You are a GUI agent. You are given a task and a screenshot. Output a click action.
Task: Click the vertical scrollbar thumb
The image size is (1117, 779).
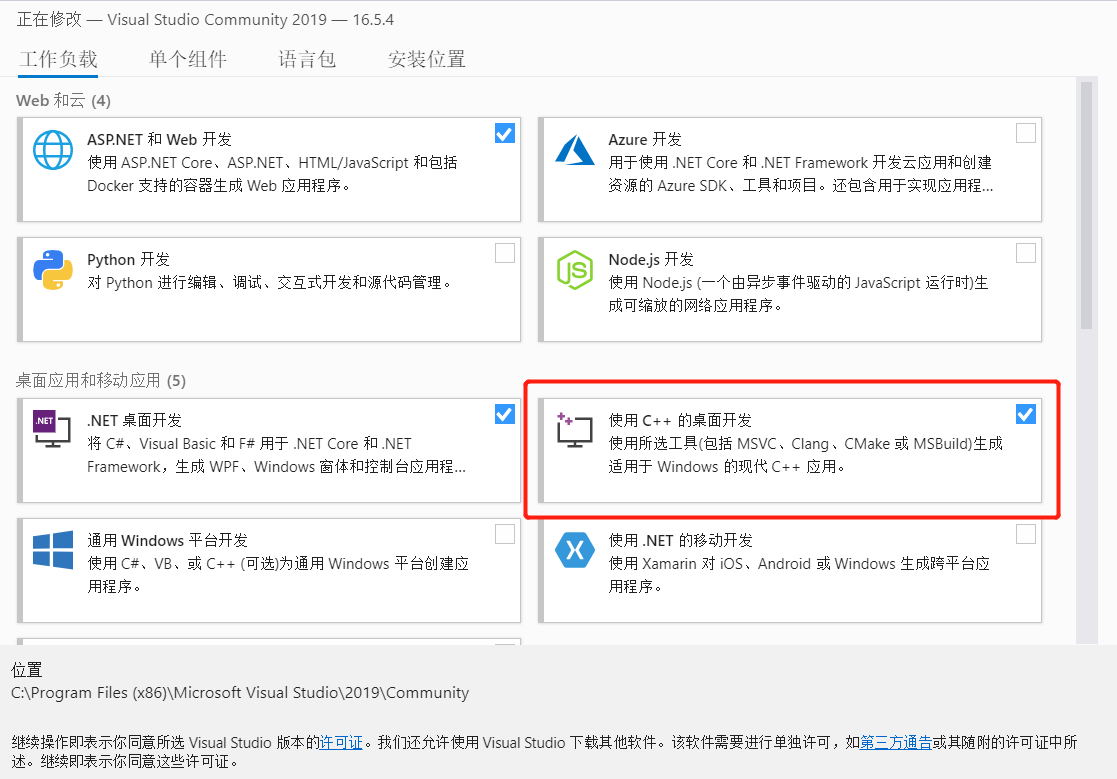1086,205
